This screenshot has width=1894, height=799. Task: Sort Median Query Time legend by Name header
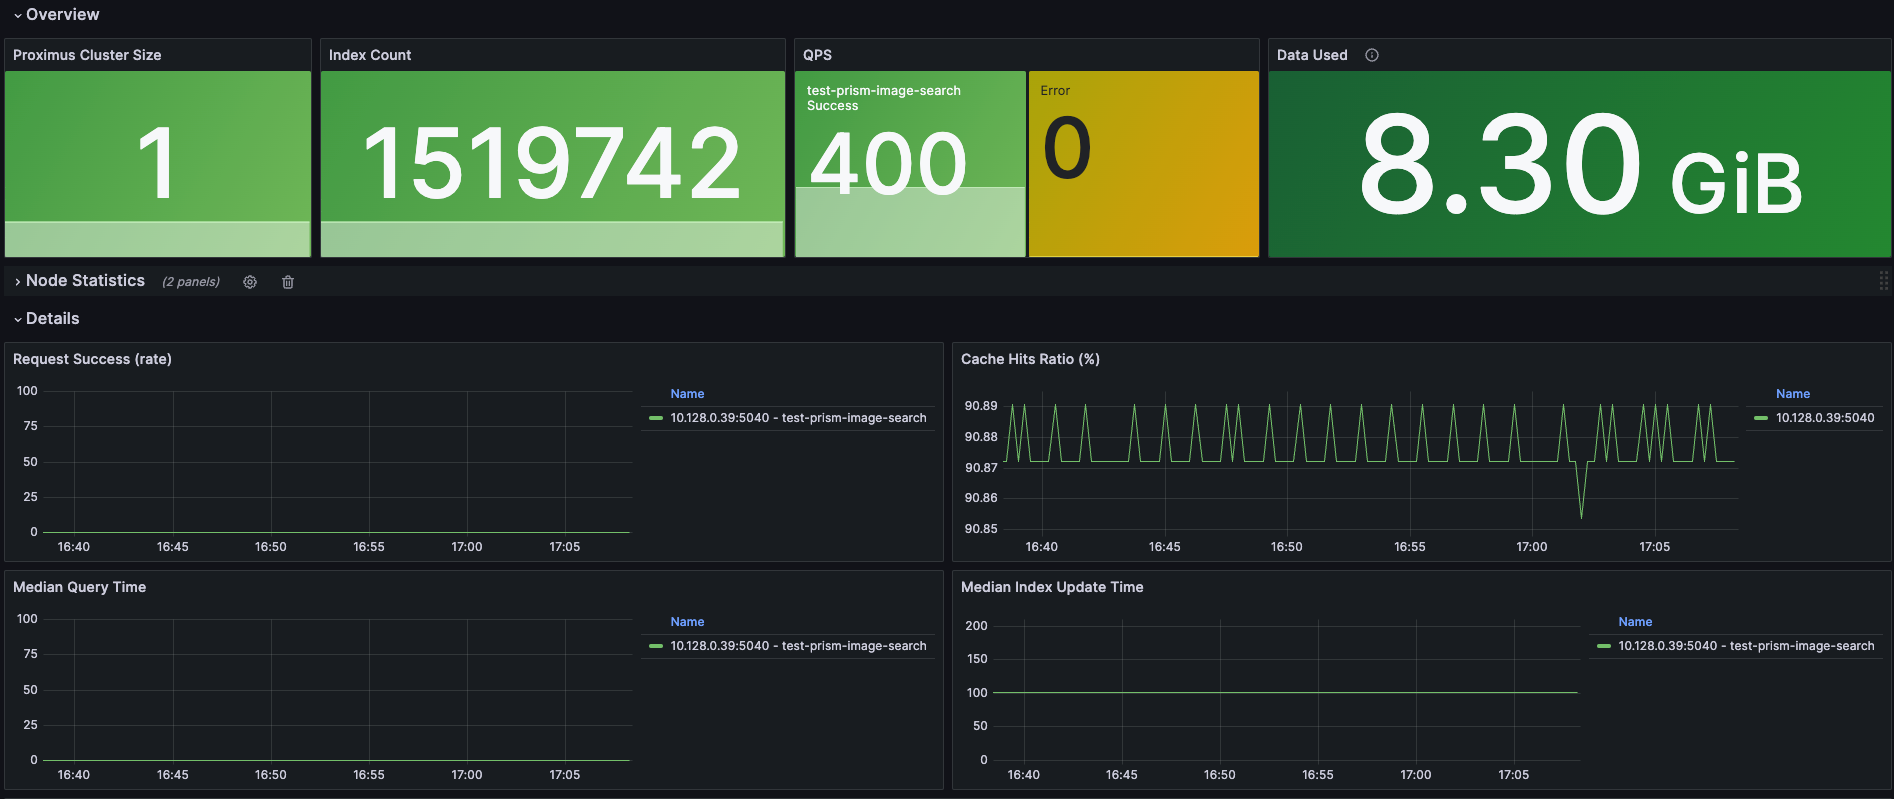tap(687, 622)
